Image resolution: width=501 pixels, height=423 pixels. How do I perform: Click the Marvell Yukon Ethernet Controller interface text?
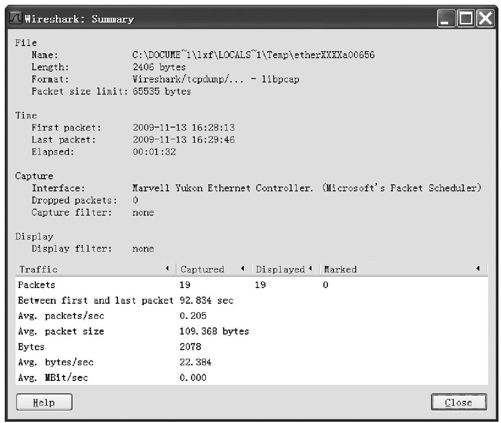[x=307, y=188]
